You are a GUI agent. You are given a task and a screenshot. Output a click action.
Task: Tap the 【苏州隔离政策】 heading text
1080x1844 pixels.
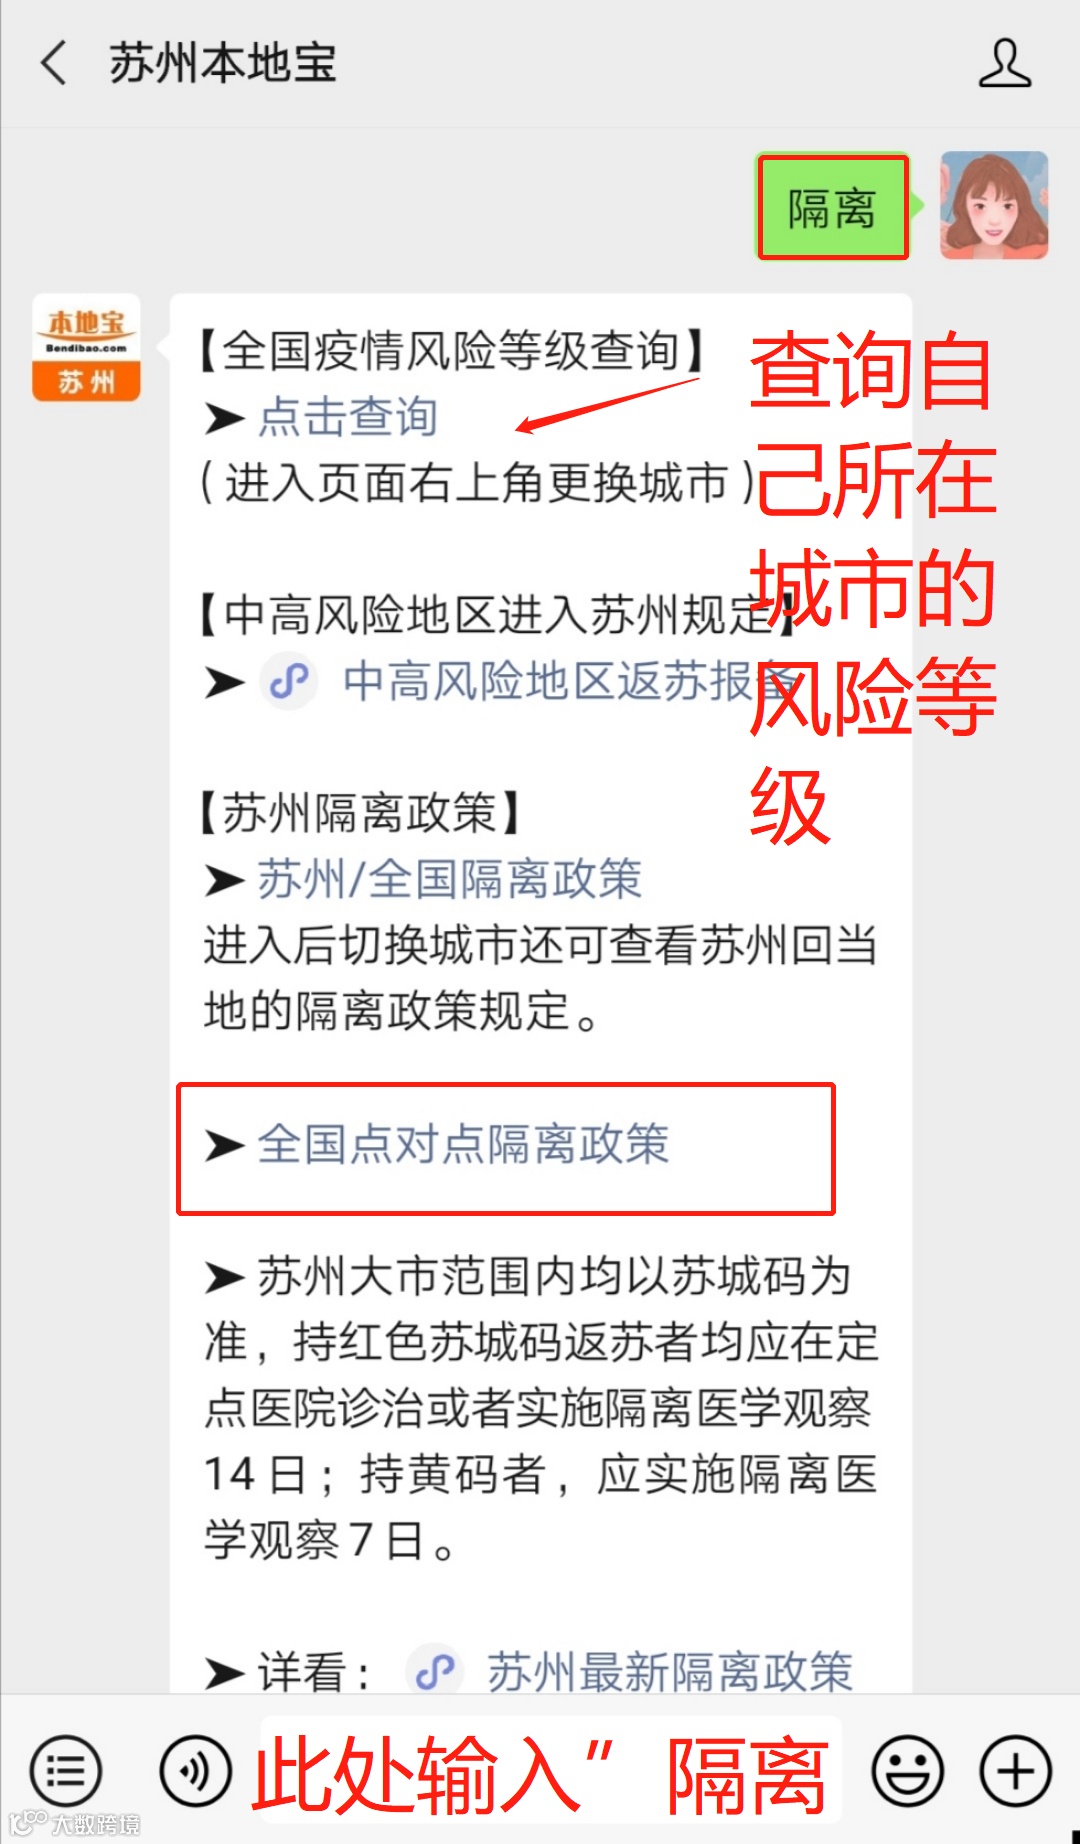coord(359,813)
